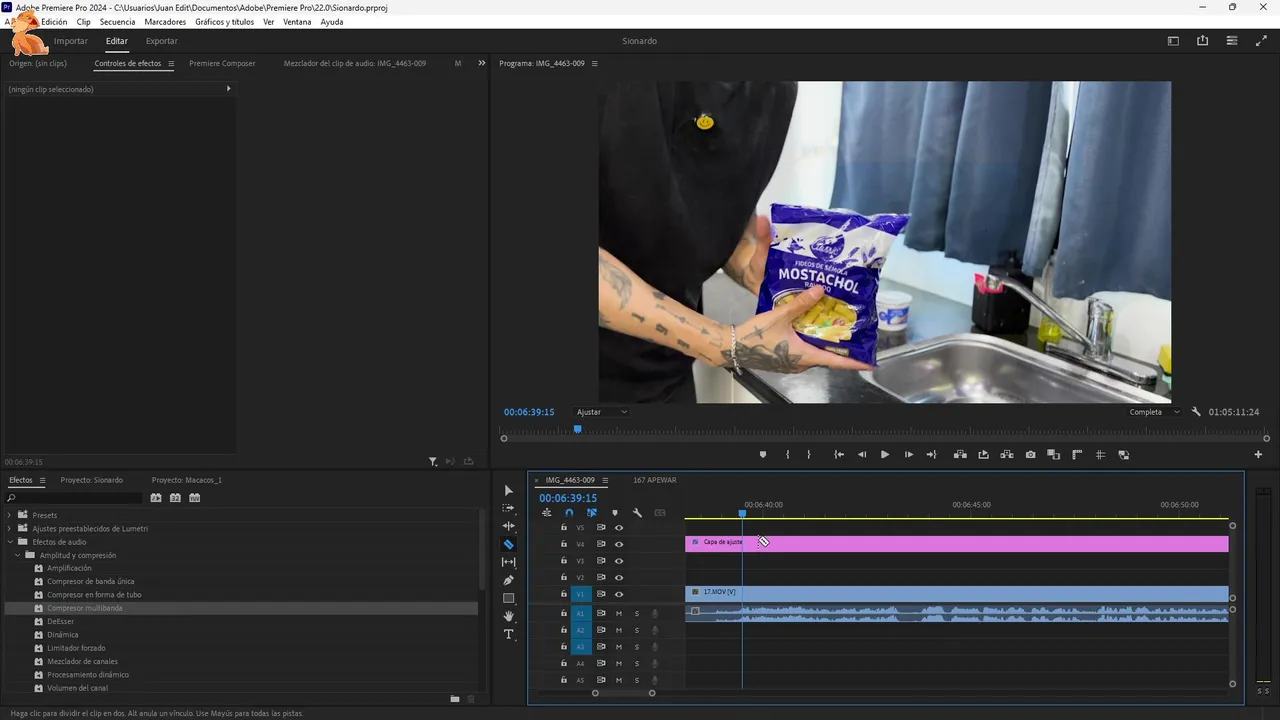Add a marker in the timeline

614,513
